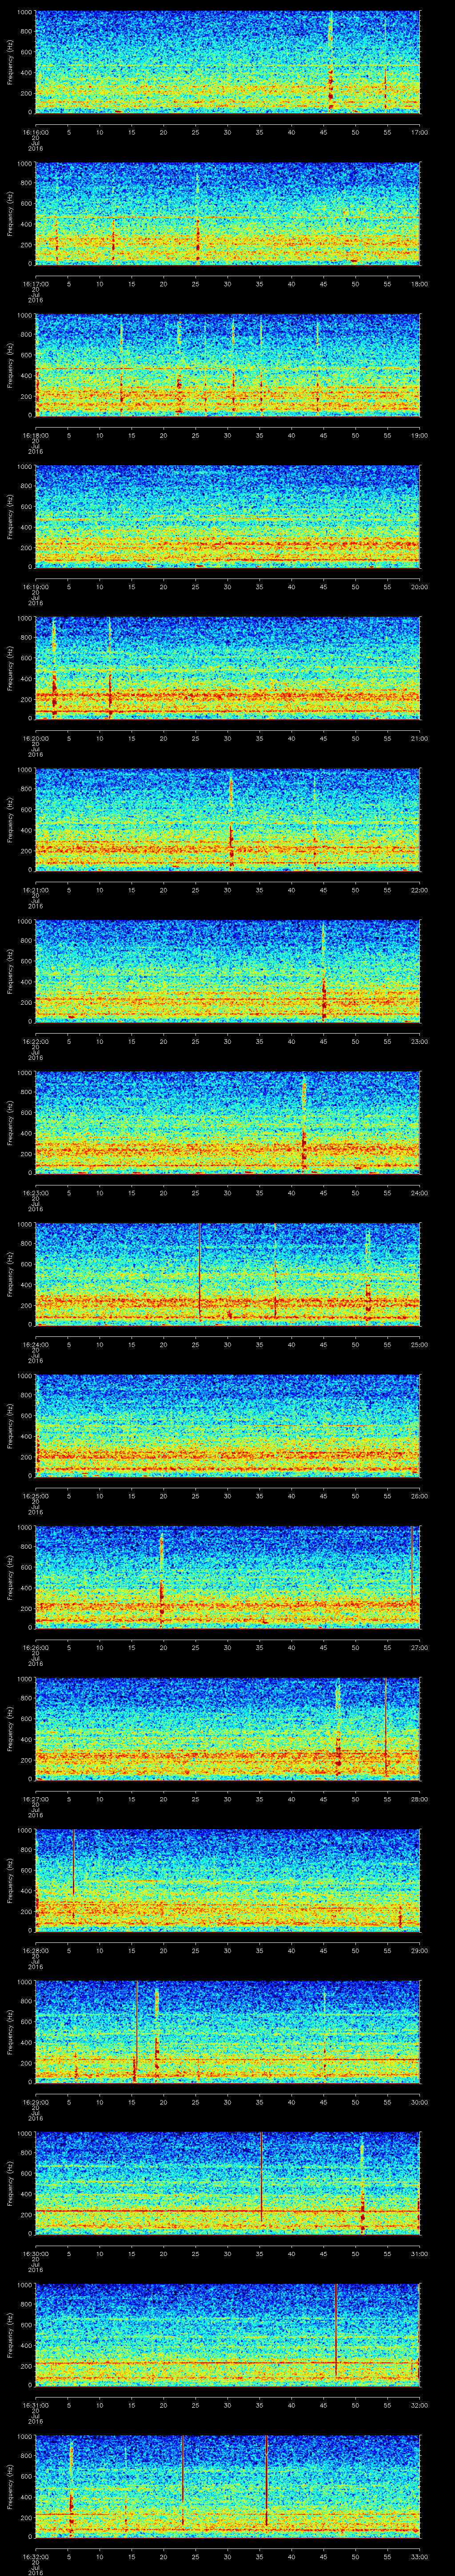Select the 25:00 end-time axis label

click(420, 1344)
